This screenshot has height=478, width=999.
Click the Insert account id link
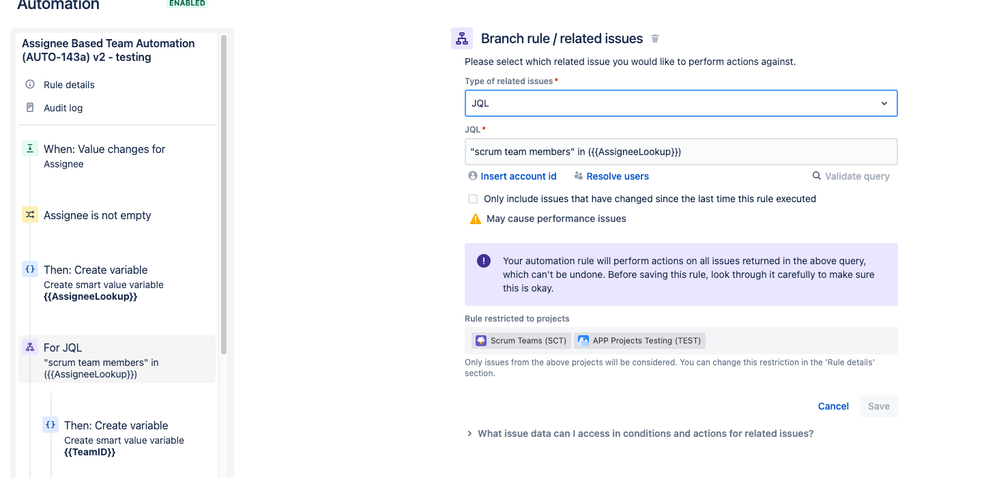pos(519,176)
